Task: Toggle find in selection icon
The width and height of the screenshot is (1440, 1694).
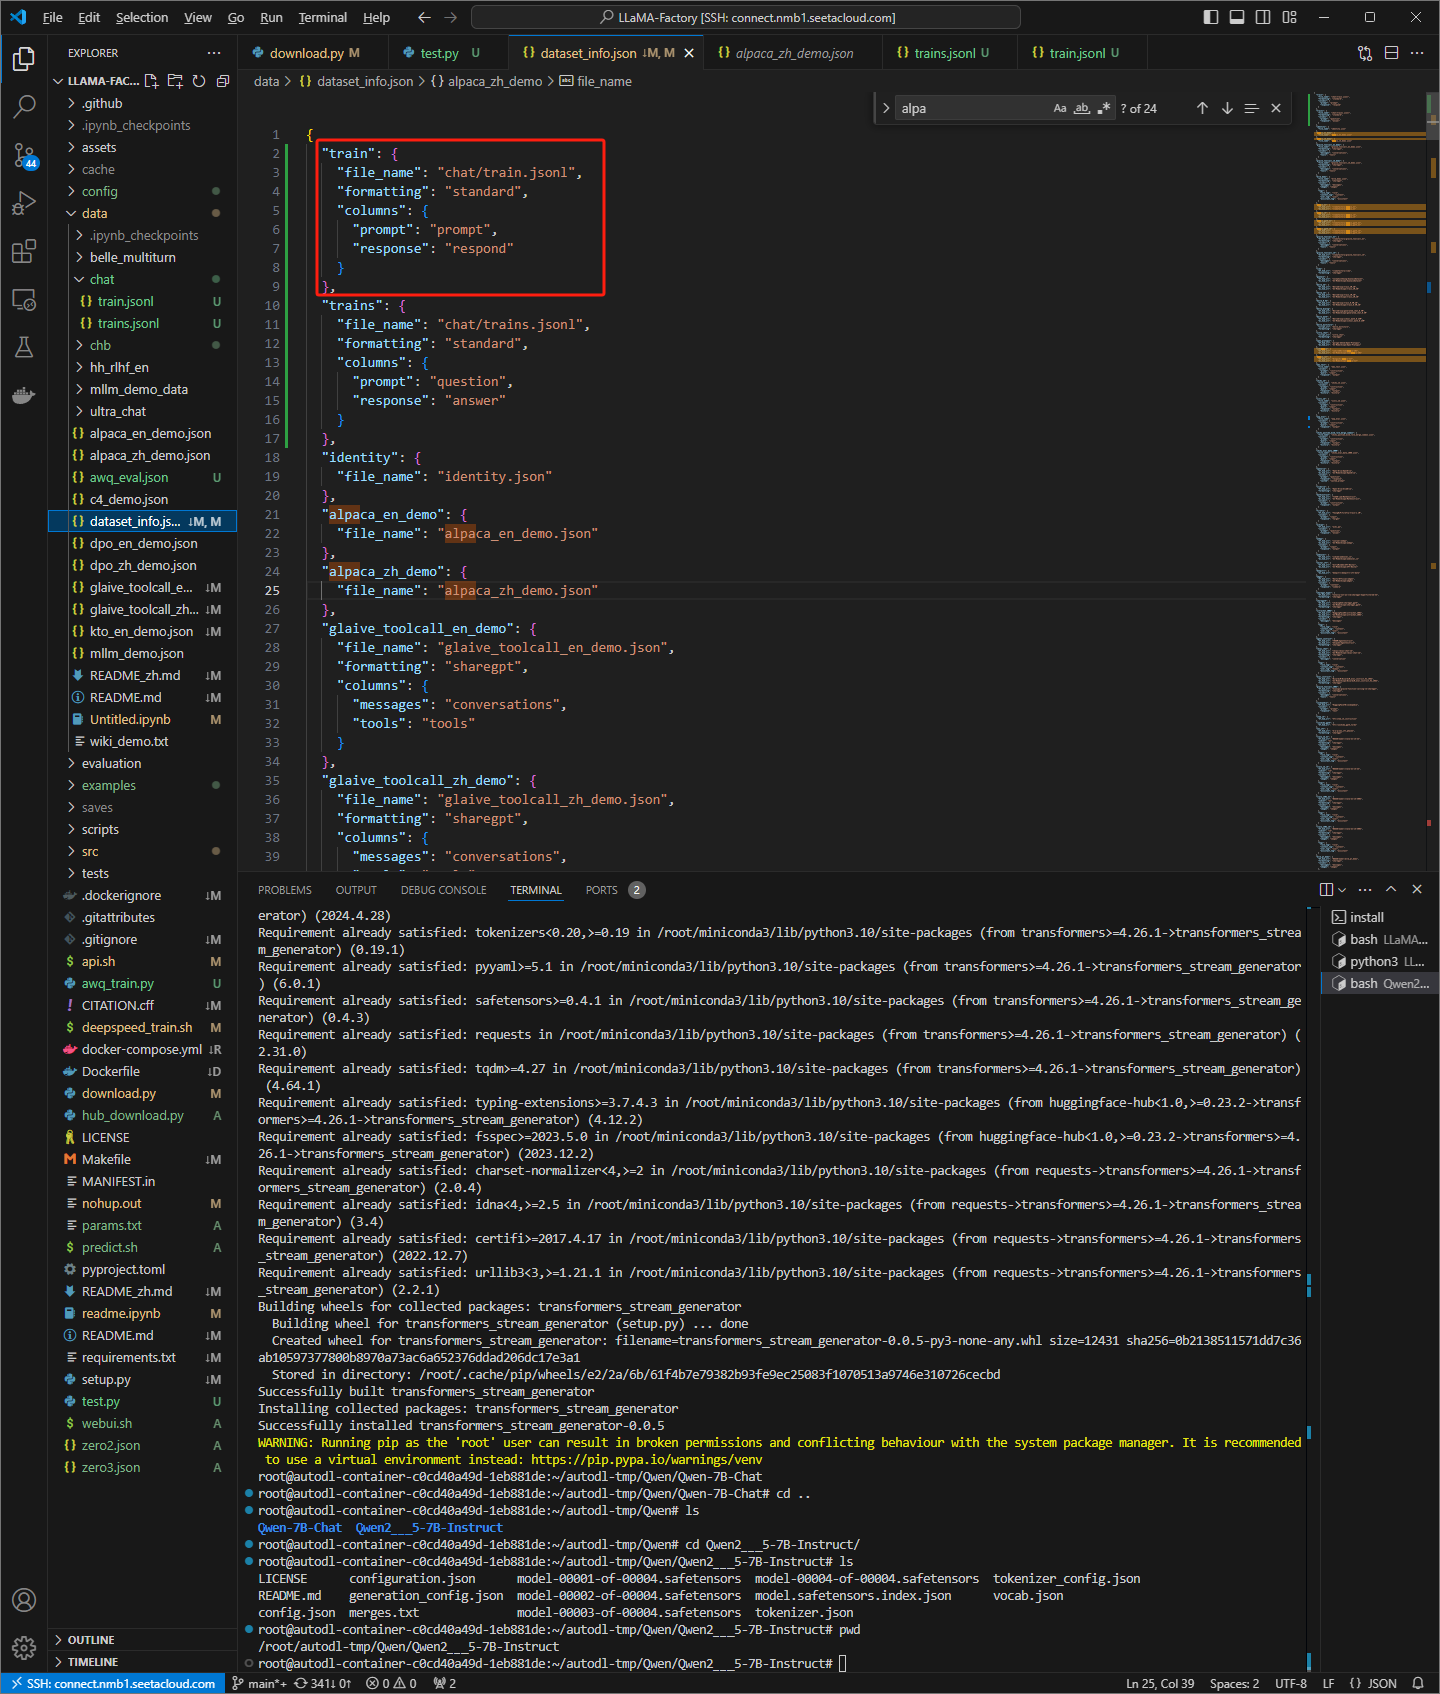Action: tap(1251, 108)
